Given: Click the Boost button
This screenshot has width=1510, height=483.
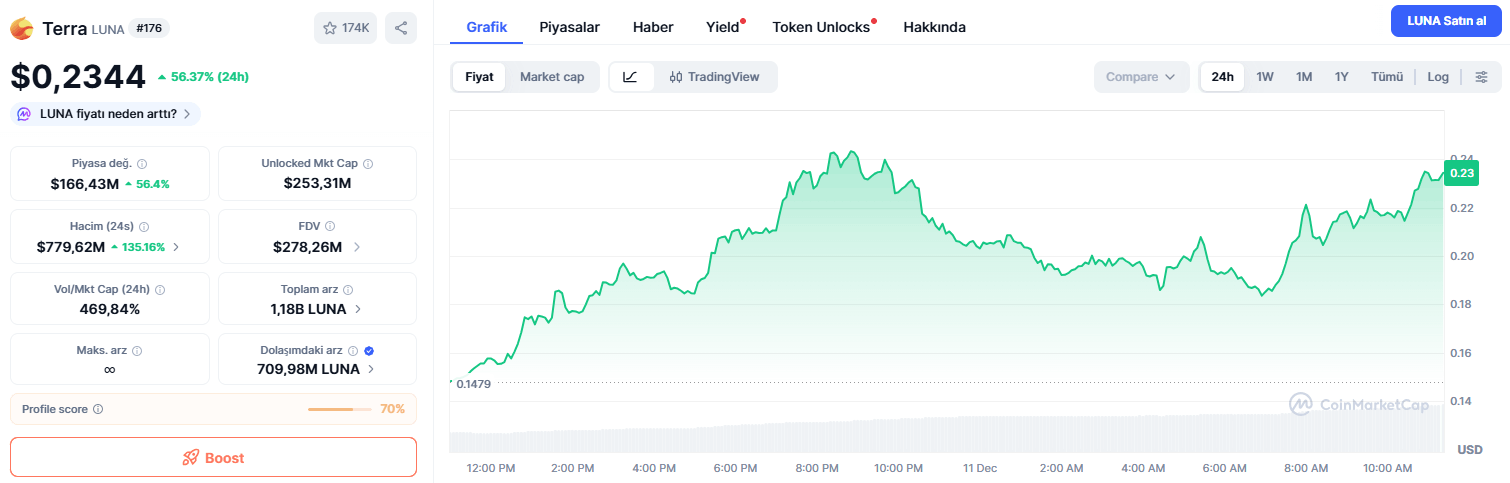Looking at the screenshot, I should click(x=213, y=457).
